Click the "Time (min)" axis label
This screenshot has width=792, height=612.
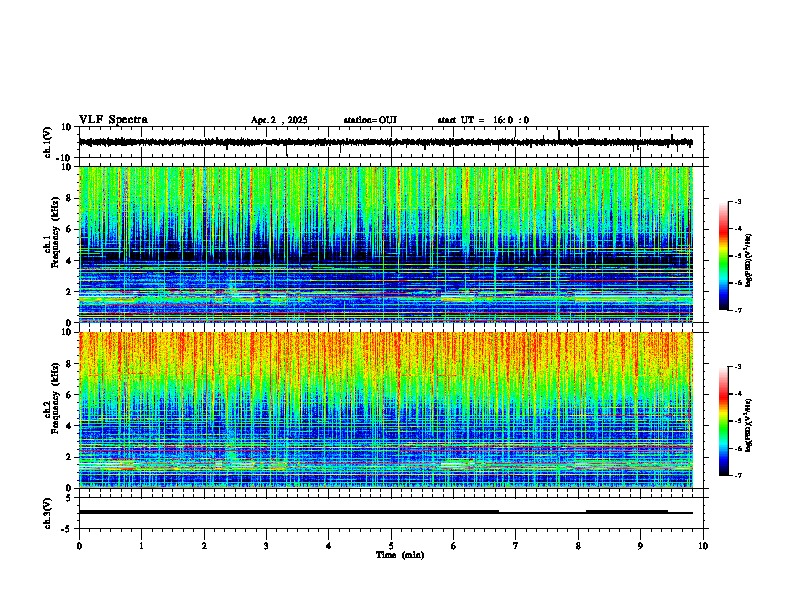click(400, 555)
